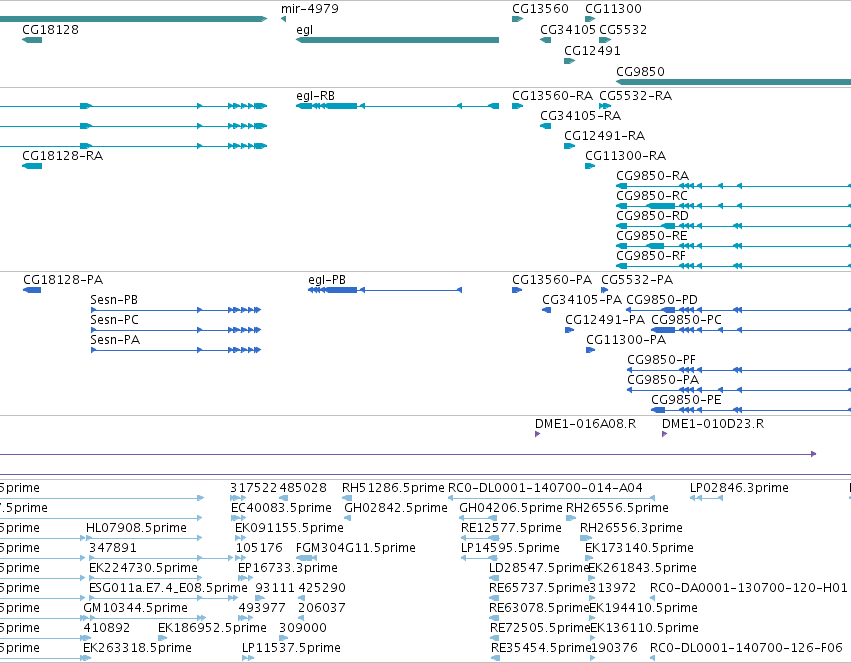Select the Sesn-PB protein label

pos(114,300)
